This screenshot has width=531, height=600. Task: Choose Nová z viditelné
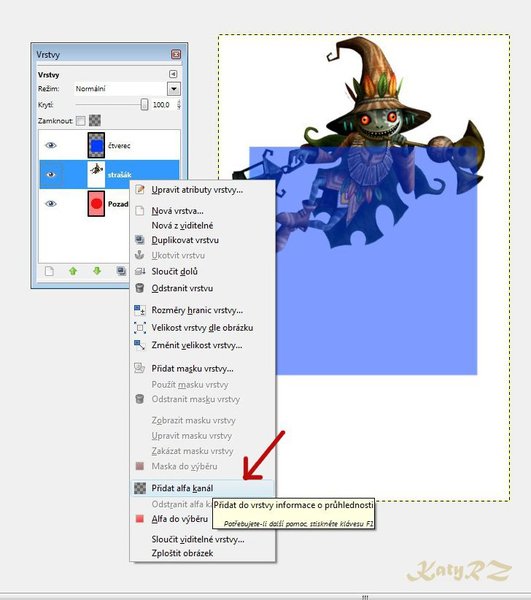202,225
